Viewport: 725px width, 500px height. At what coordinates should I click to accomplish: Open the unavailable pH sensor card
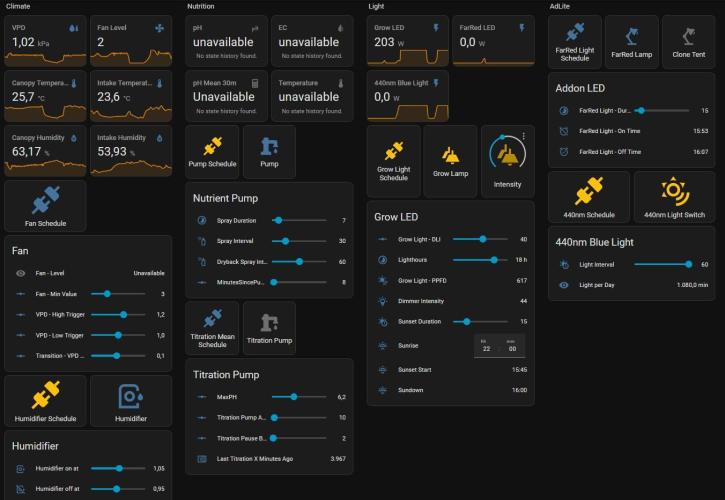(x=227, y=41)
